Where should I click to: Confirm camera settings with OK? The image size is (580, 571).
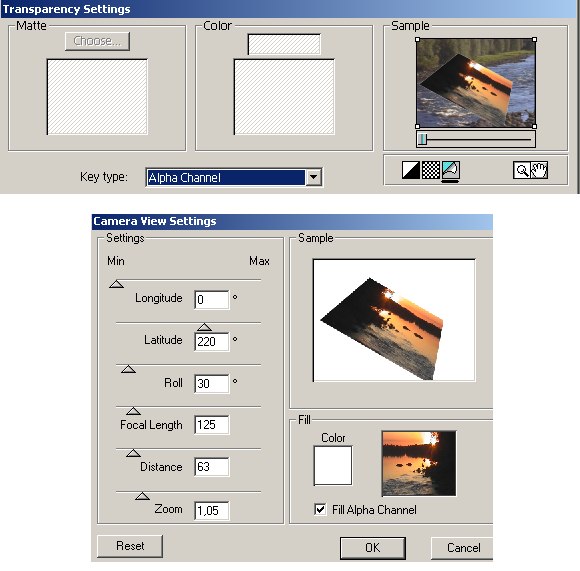click(372, 548)
